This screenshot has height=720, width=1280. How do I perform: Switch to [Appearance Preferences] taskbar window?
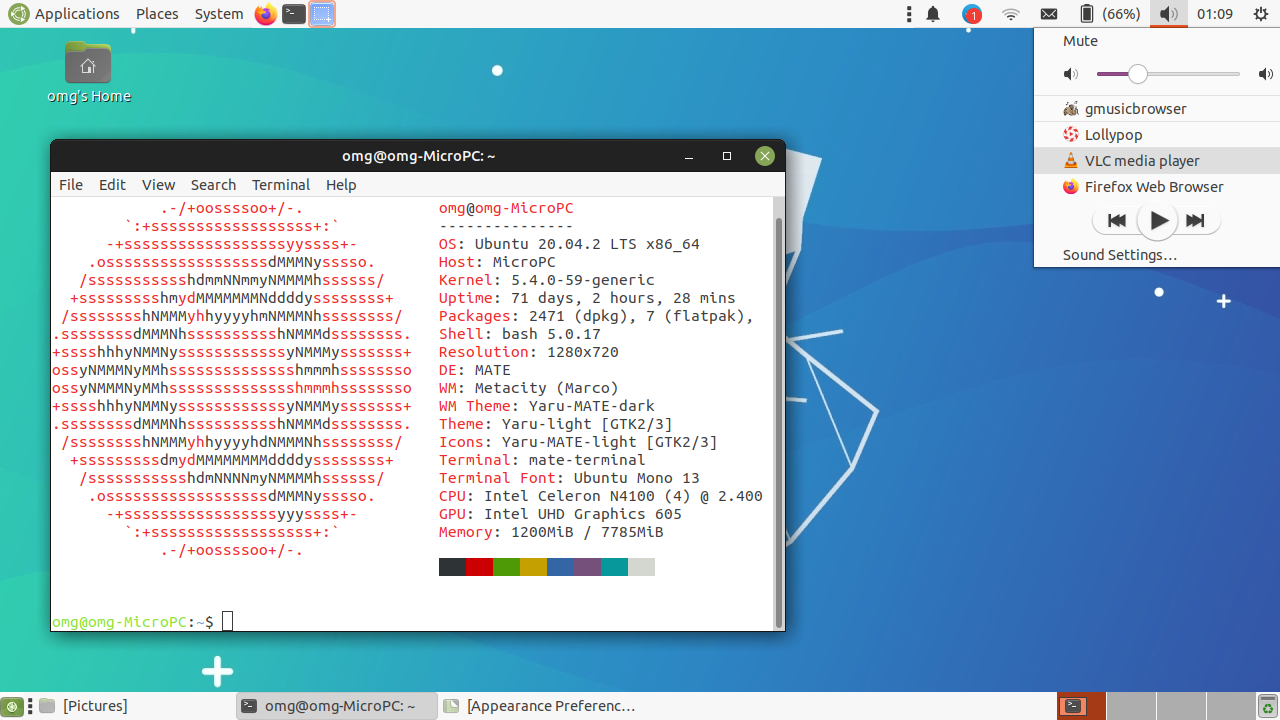pos(539,706)
